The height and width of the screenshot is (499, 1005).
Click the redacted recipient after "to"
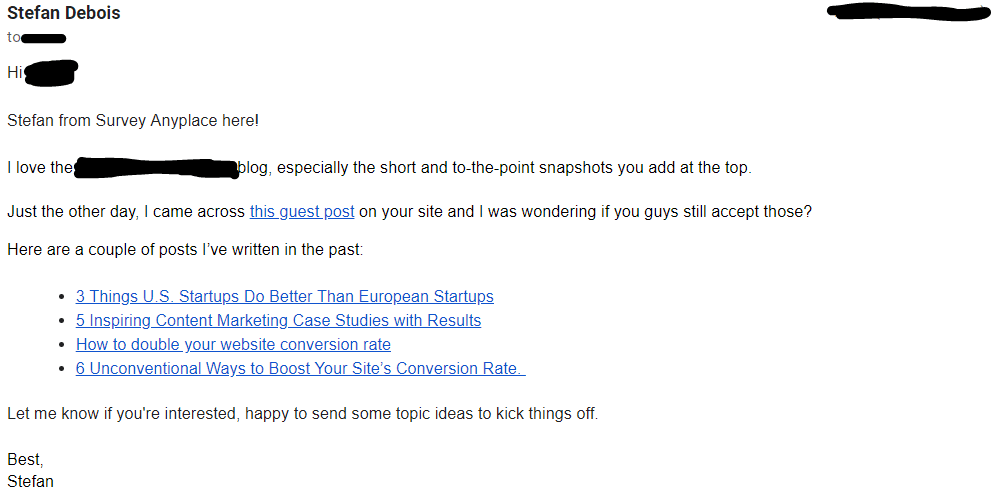(44, 38)
